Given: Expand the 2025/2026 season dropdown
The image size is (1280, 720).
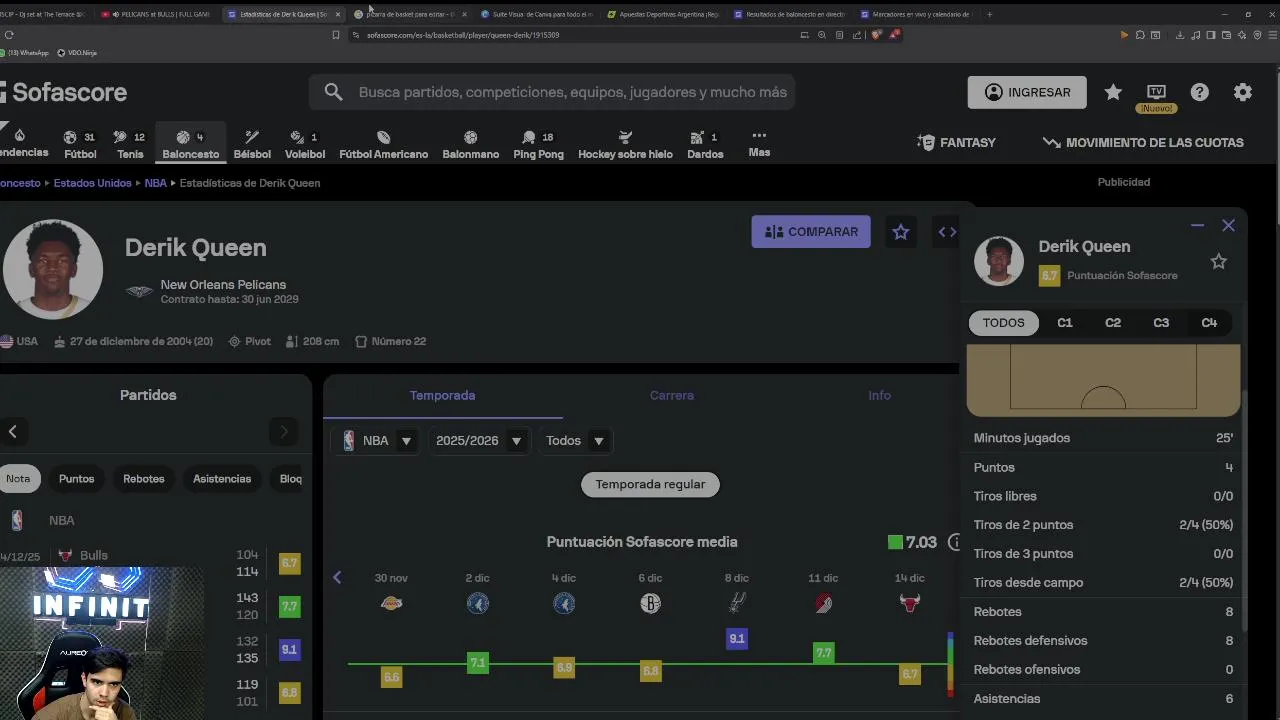Looking at the screenshot, I should pos(479,441).
